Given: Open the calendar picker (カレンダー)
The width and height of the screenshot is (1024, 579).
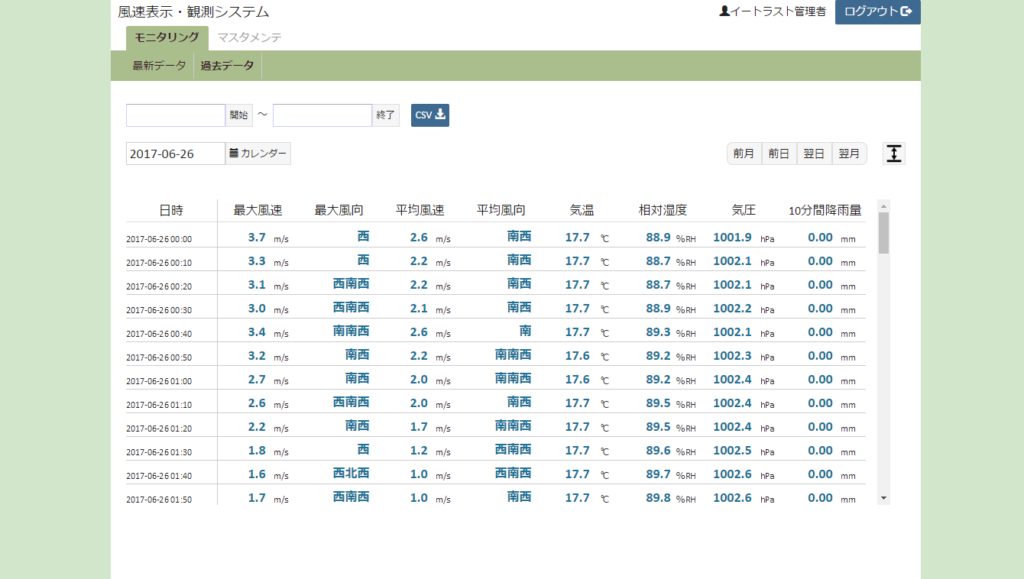Looking at the screenshot, I should pyautogui.click(x=258, y=154).
